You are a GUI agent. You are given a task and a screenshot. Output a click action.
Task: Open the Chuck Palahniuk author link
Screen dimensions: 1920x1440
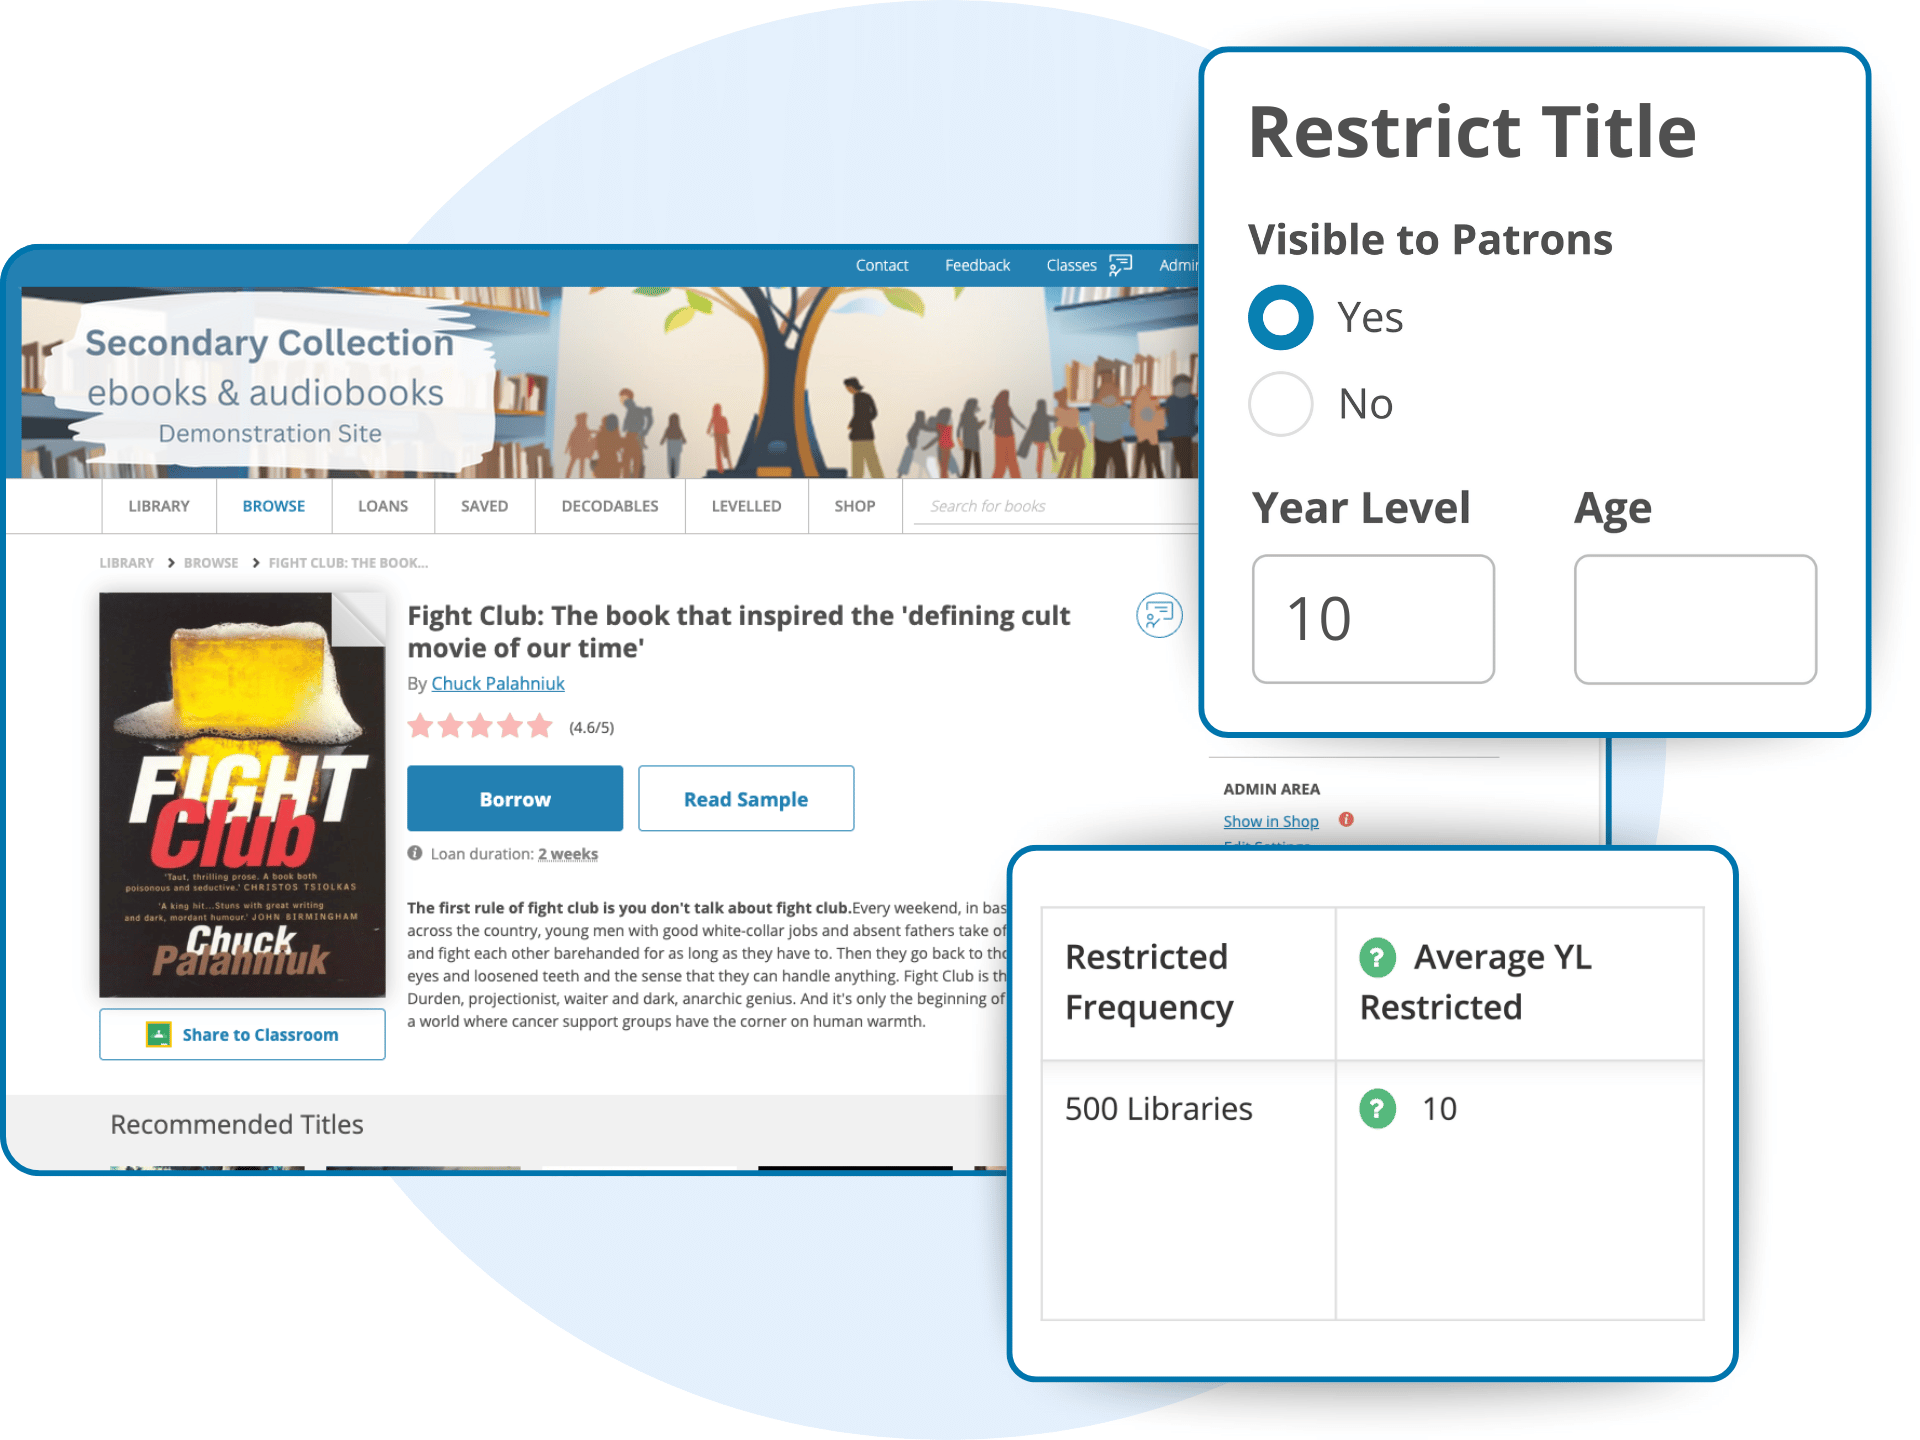click(497, 683)
